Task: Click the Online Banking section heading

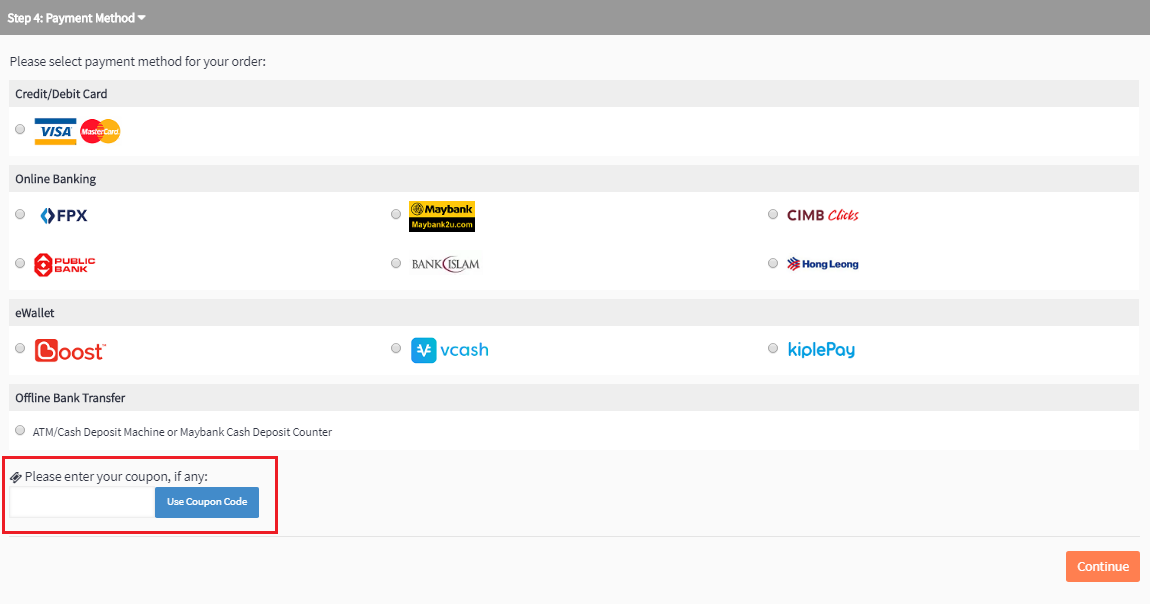Action: (56, 179)
